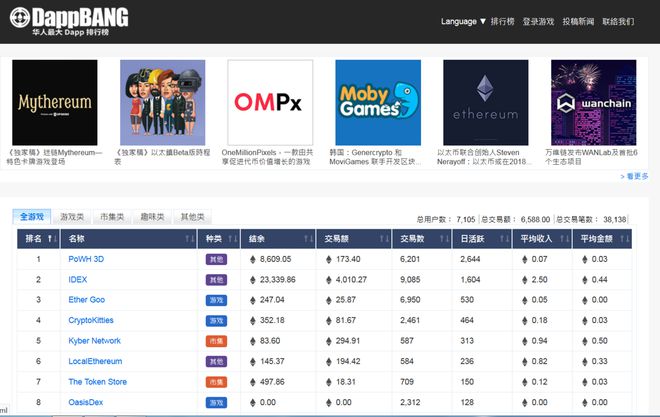Screen dimensions: 660x417
Task: Click the orange category badge for The Token Store
Action: coord(216,382)
